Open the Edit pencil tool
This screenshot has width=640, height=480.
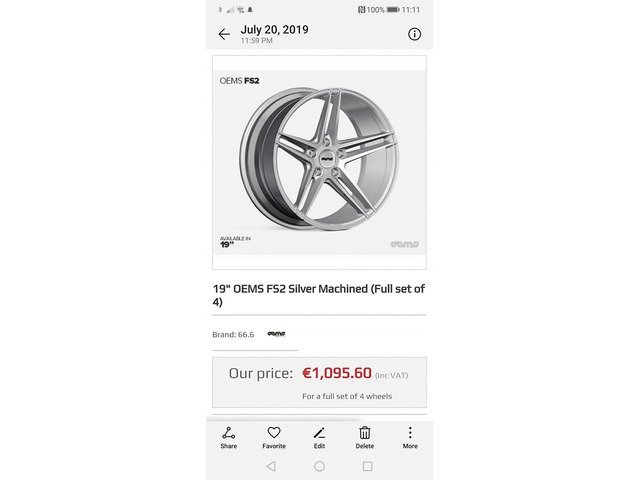[x=319, y=437]
